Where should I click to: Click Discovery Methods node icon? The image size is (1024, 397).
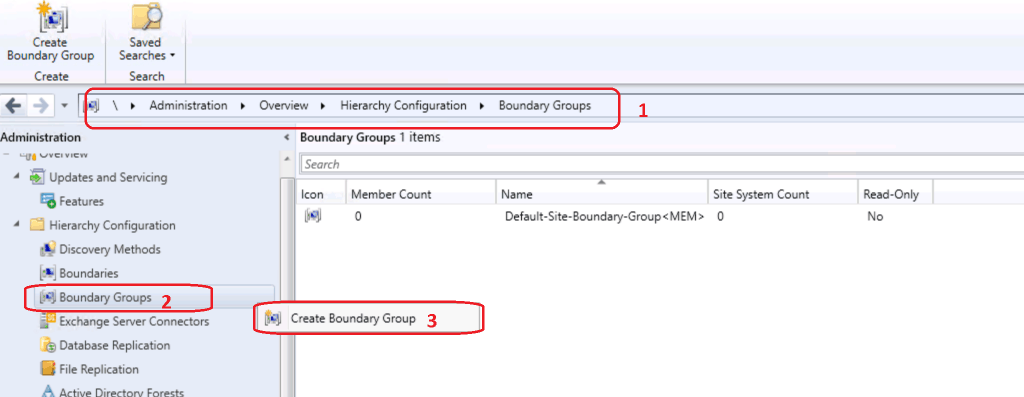[x=48, y=249]
